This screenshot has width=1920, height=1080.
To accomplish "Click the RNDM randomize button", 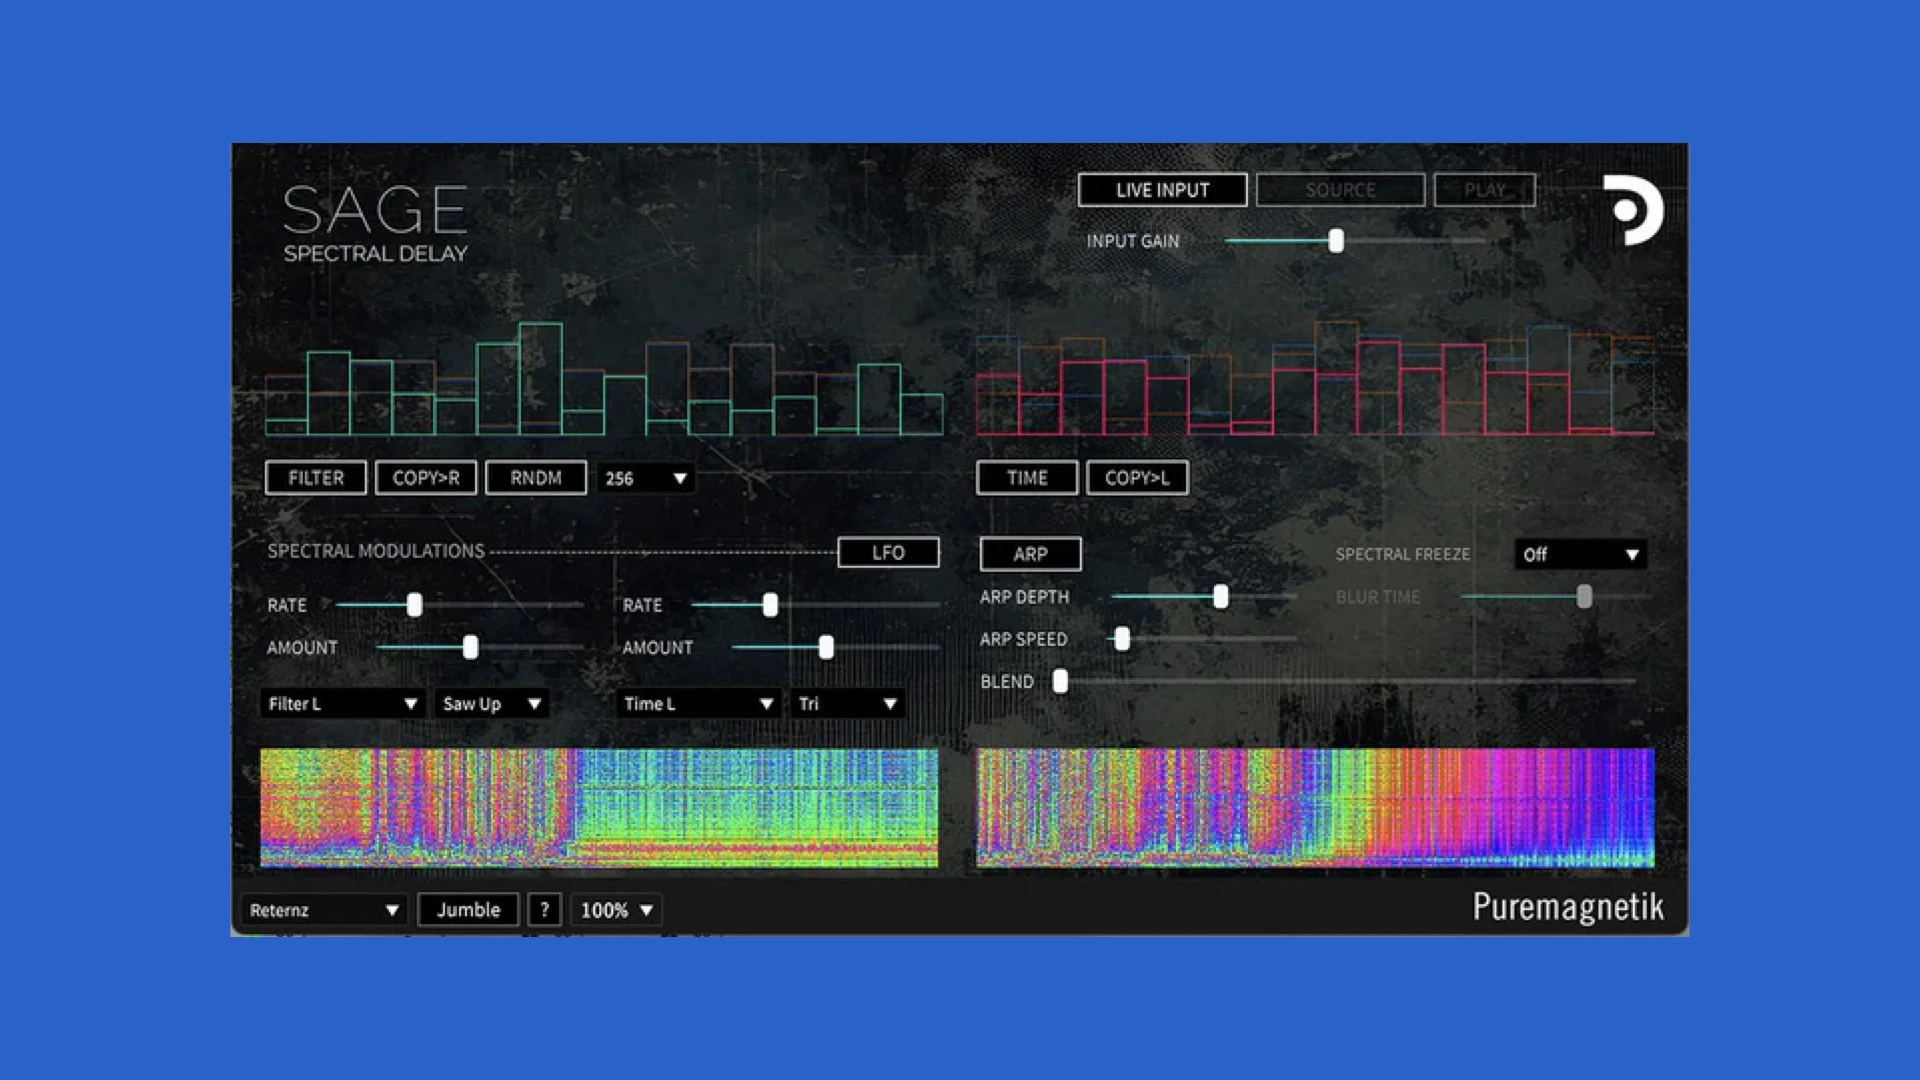I will click(x=536, y=478).
